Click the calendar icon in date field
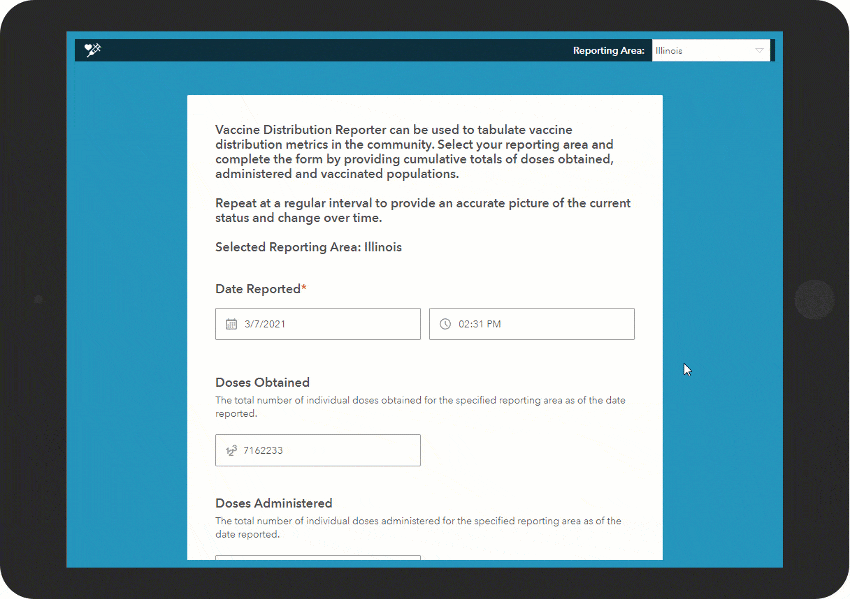 click(231, 324)
